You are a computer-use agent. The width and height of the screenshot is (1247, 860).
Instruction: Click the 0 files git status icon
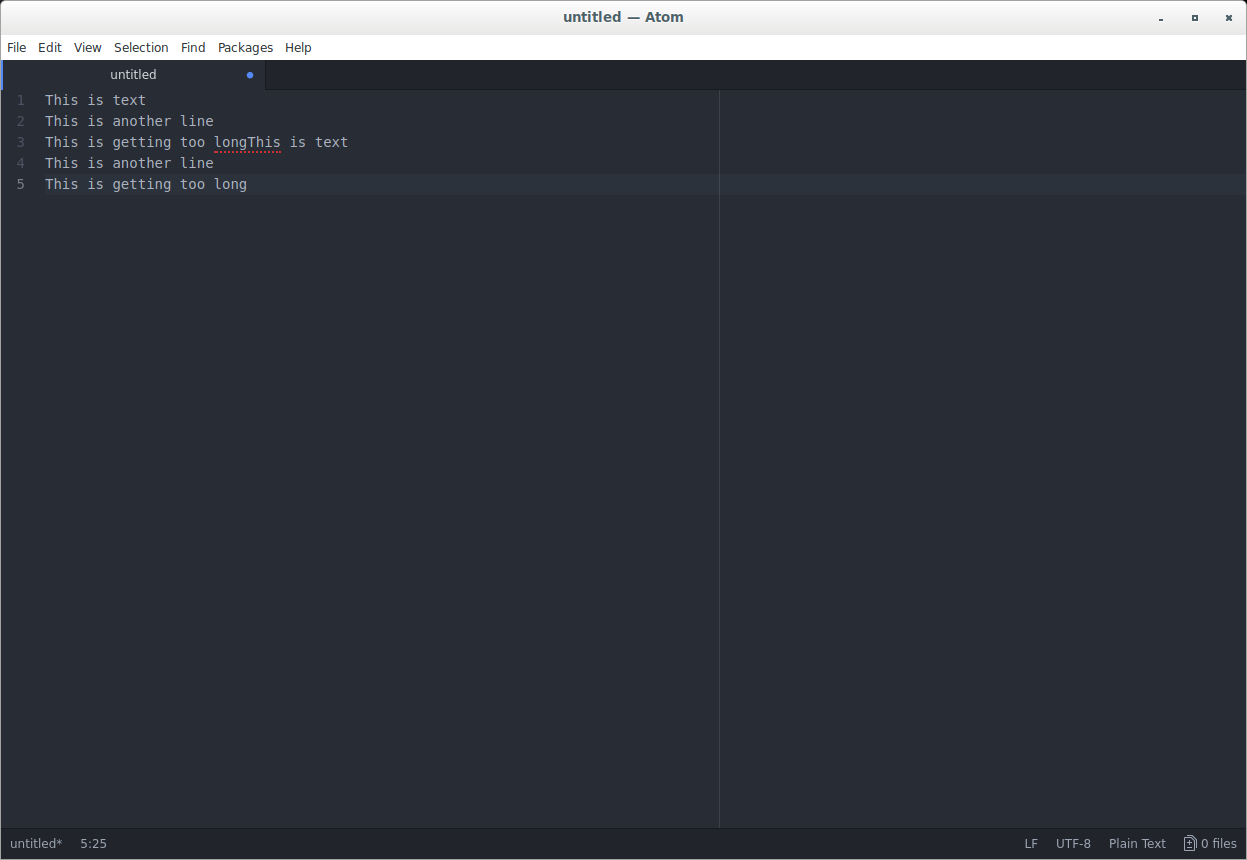click(1210, 843)
